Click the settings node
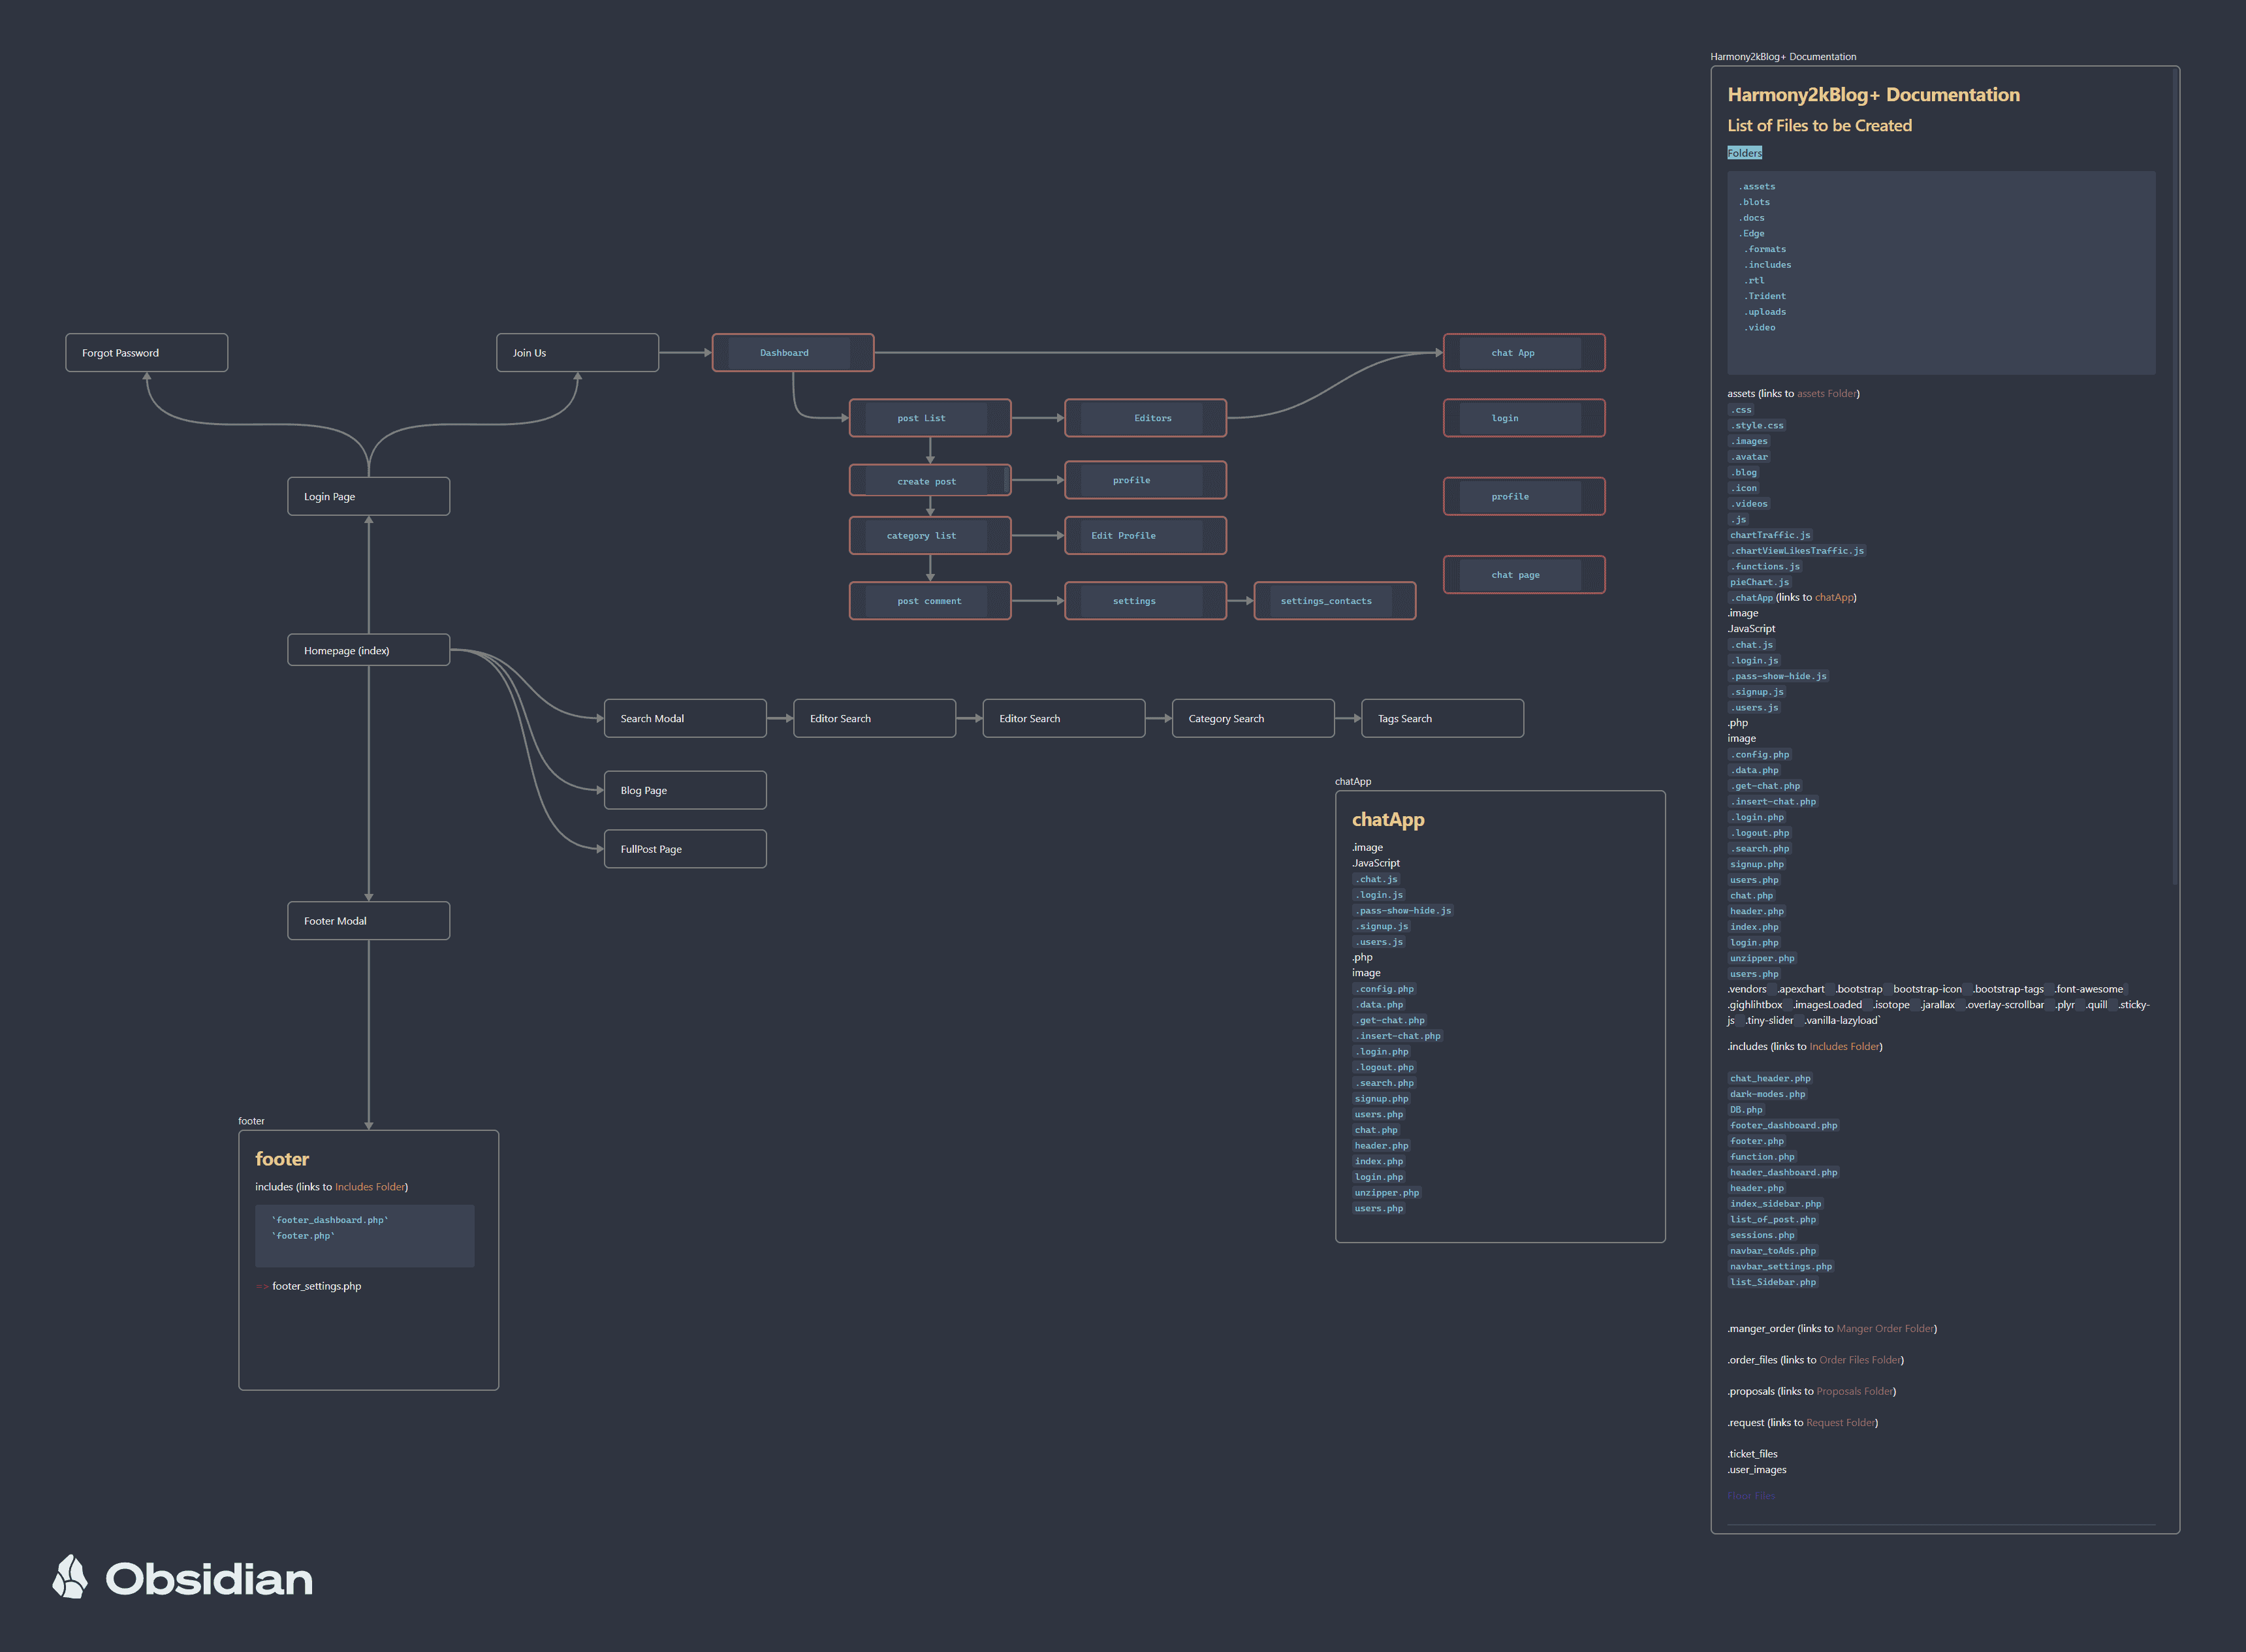The height and width of the screenshot is (1652, 2246). click(x=1146, y=601)
